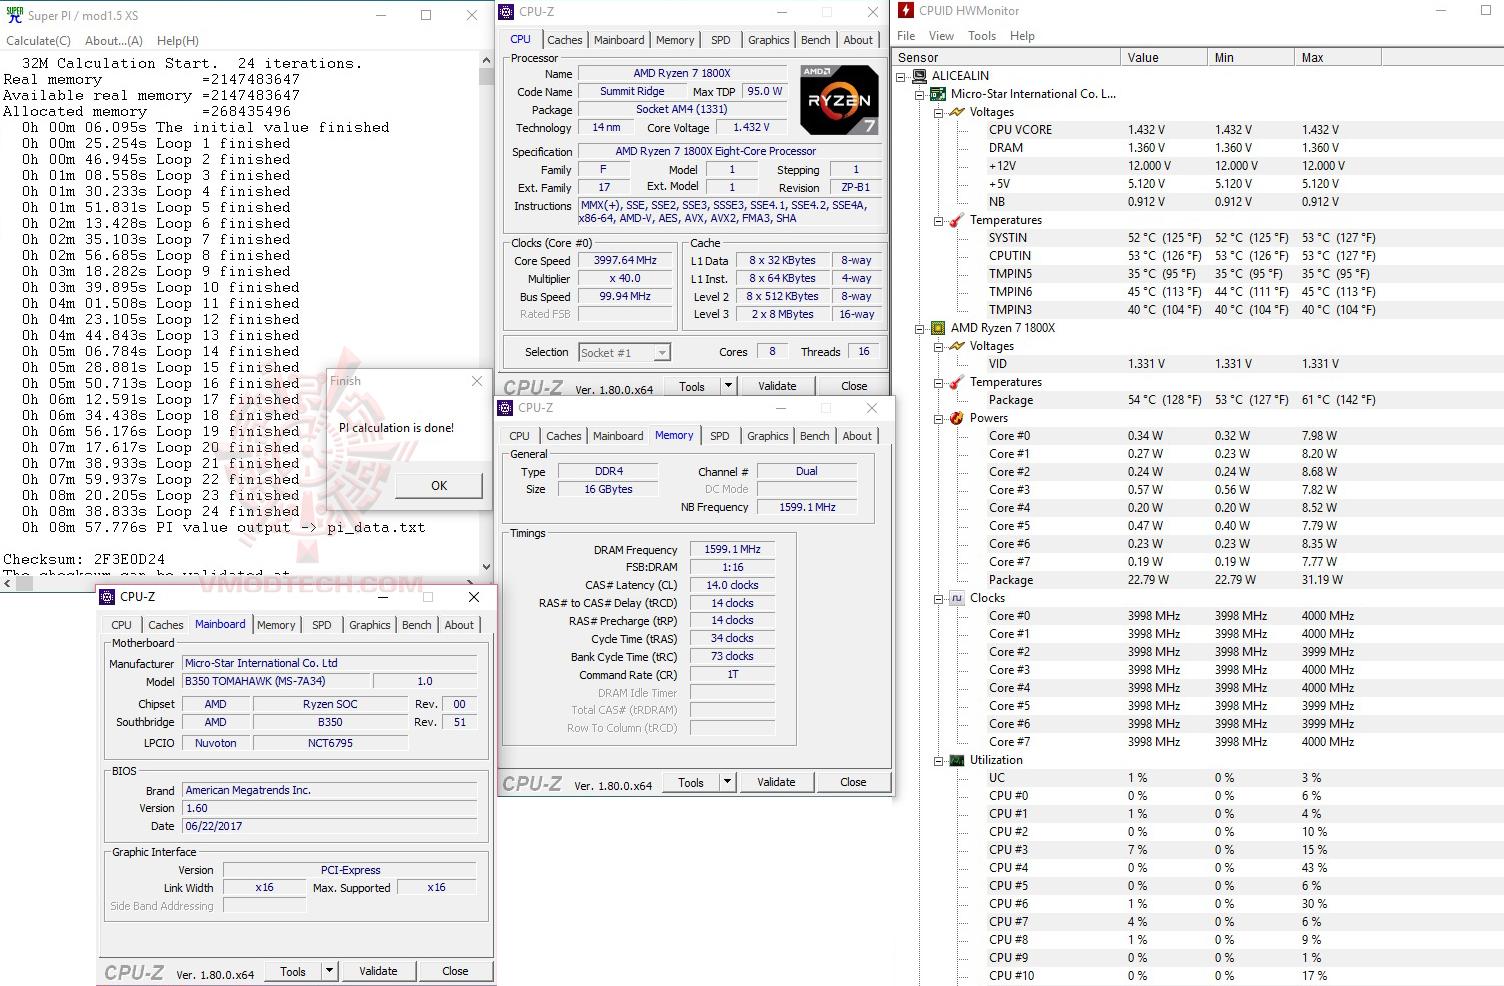Collapse the Clocks node
This screenshot has height=986, width=1504.
(x=939, y=598)
